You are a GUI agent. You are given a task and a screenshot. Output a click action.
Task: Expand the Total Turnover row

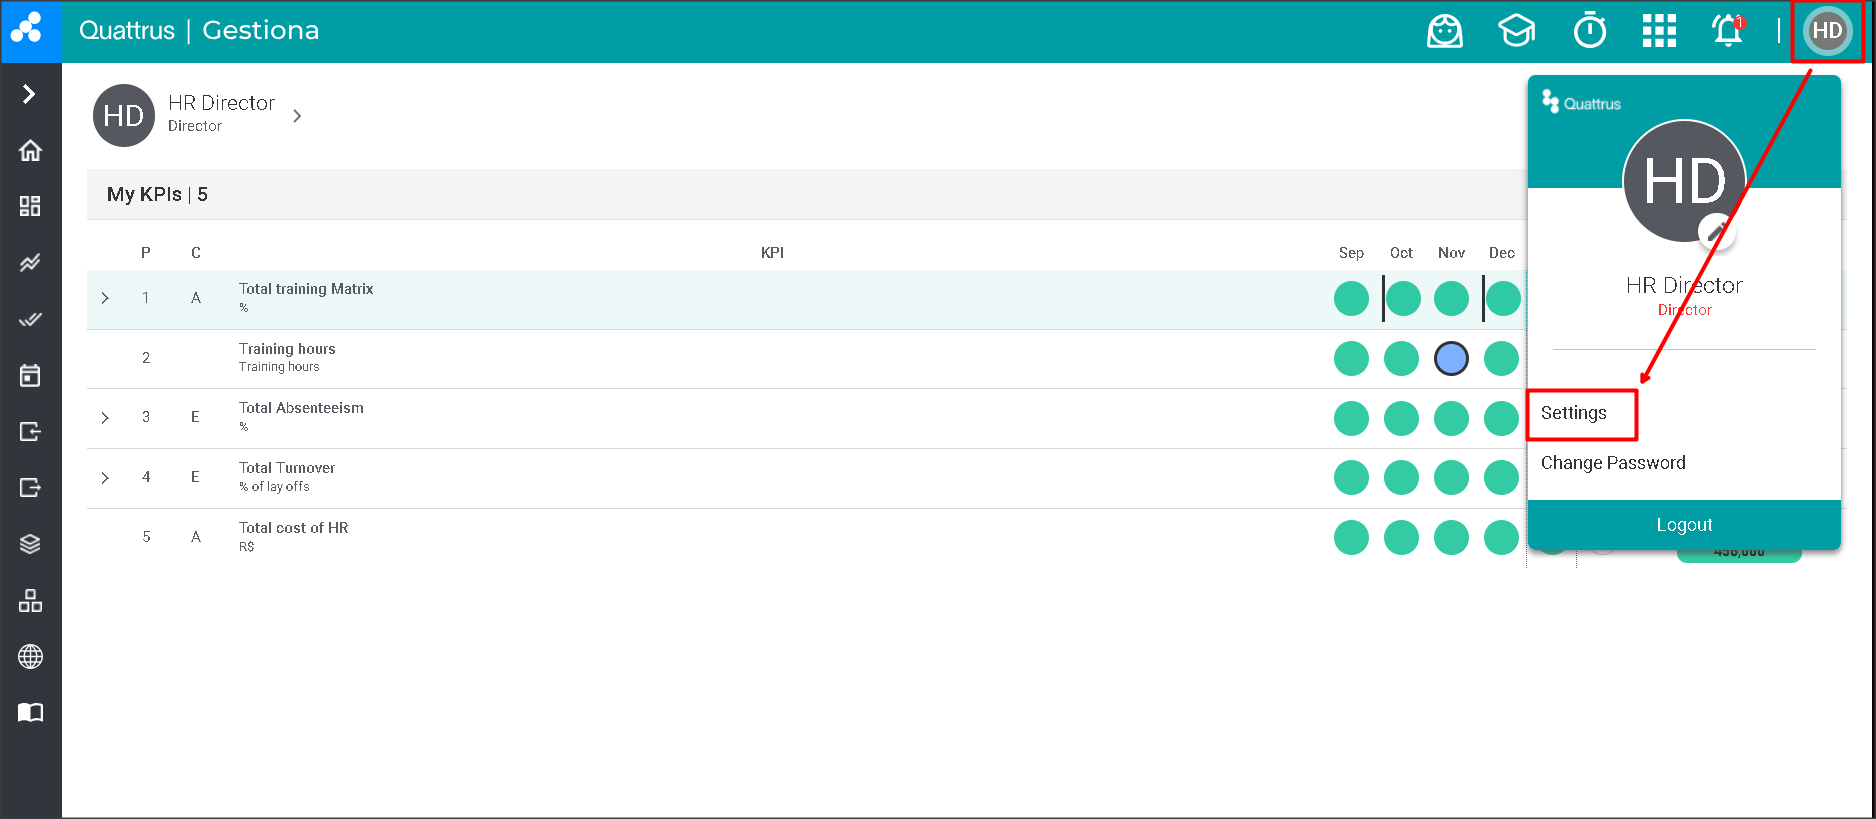point(105,478)
